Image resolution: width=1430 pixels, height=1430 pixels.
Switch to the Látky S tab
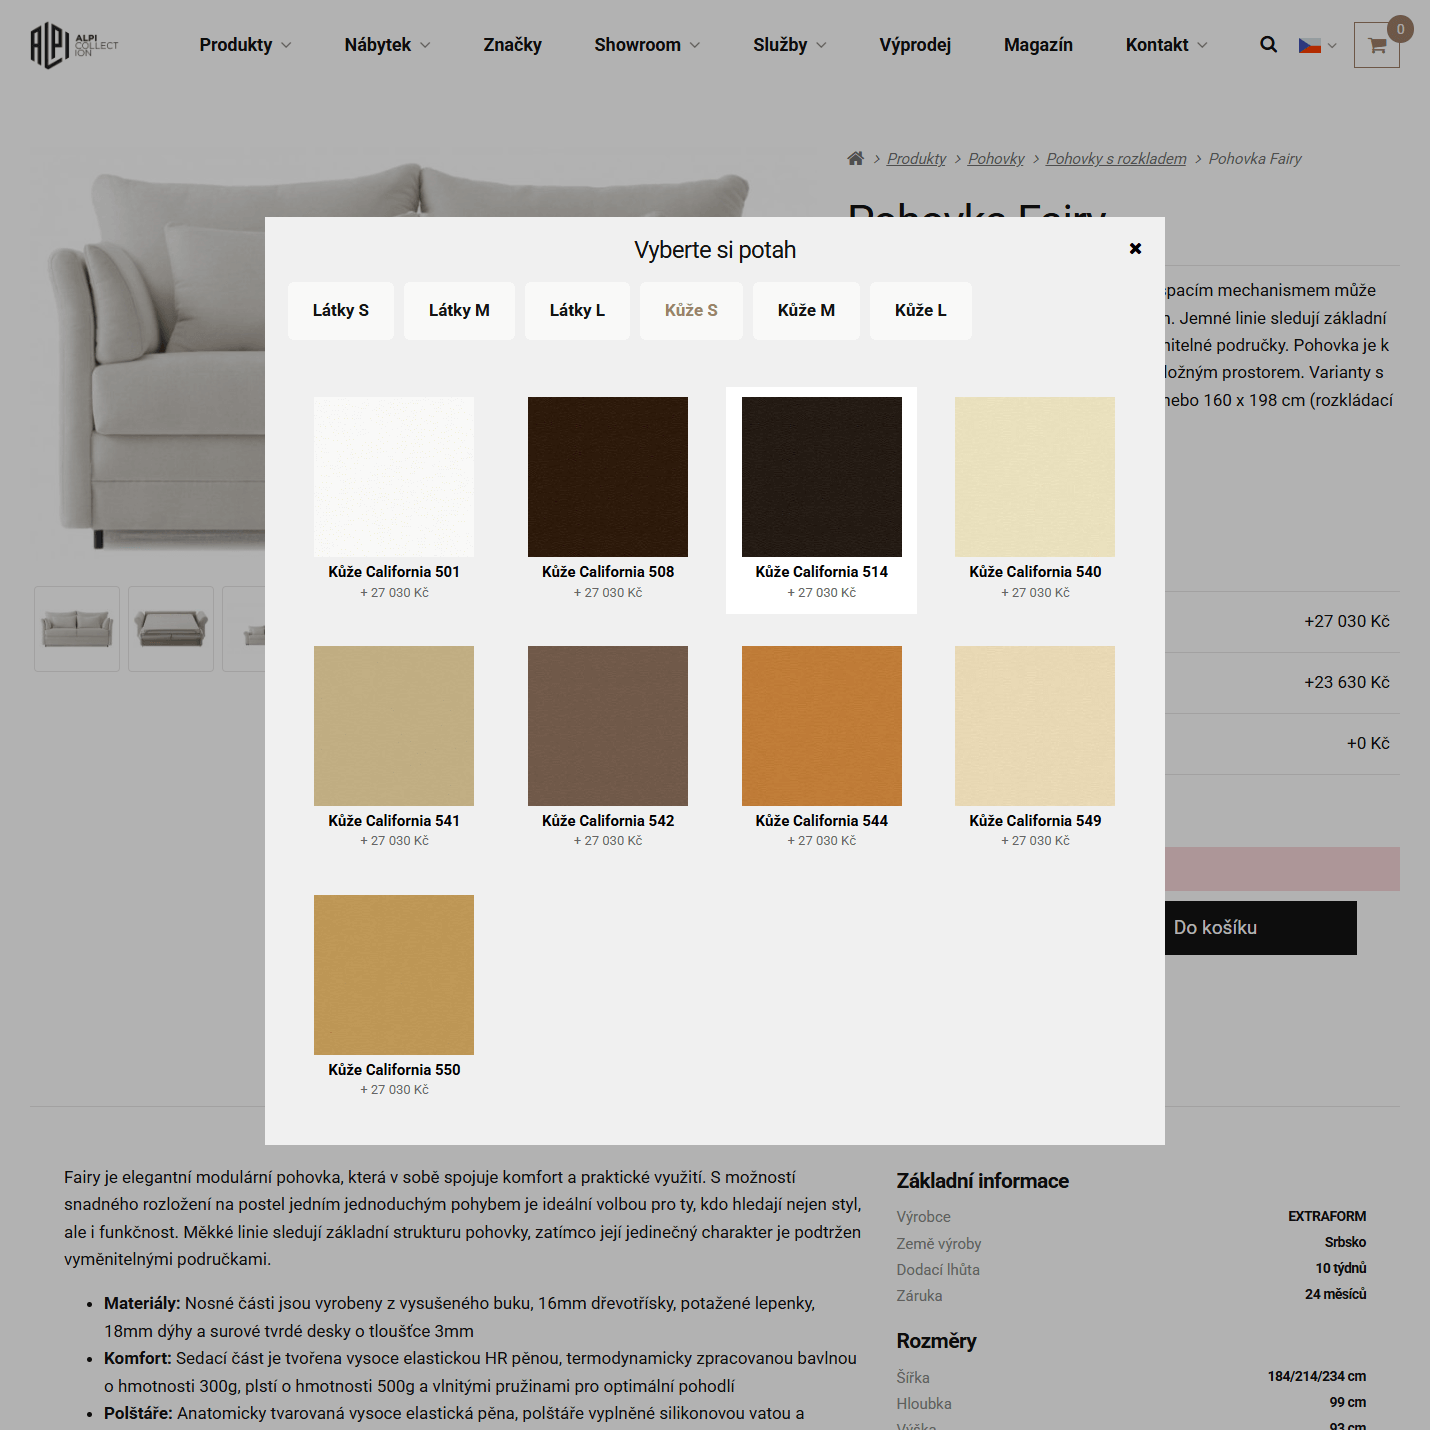(341, 311)
